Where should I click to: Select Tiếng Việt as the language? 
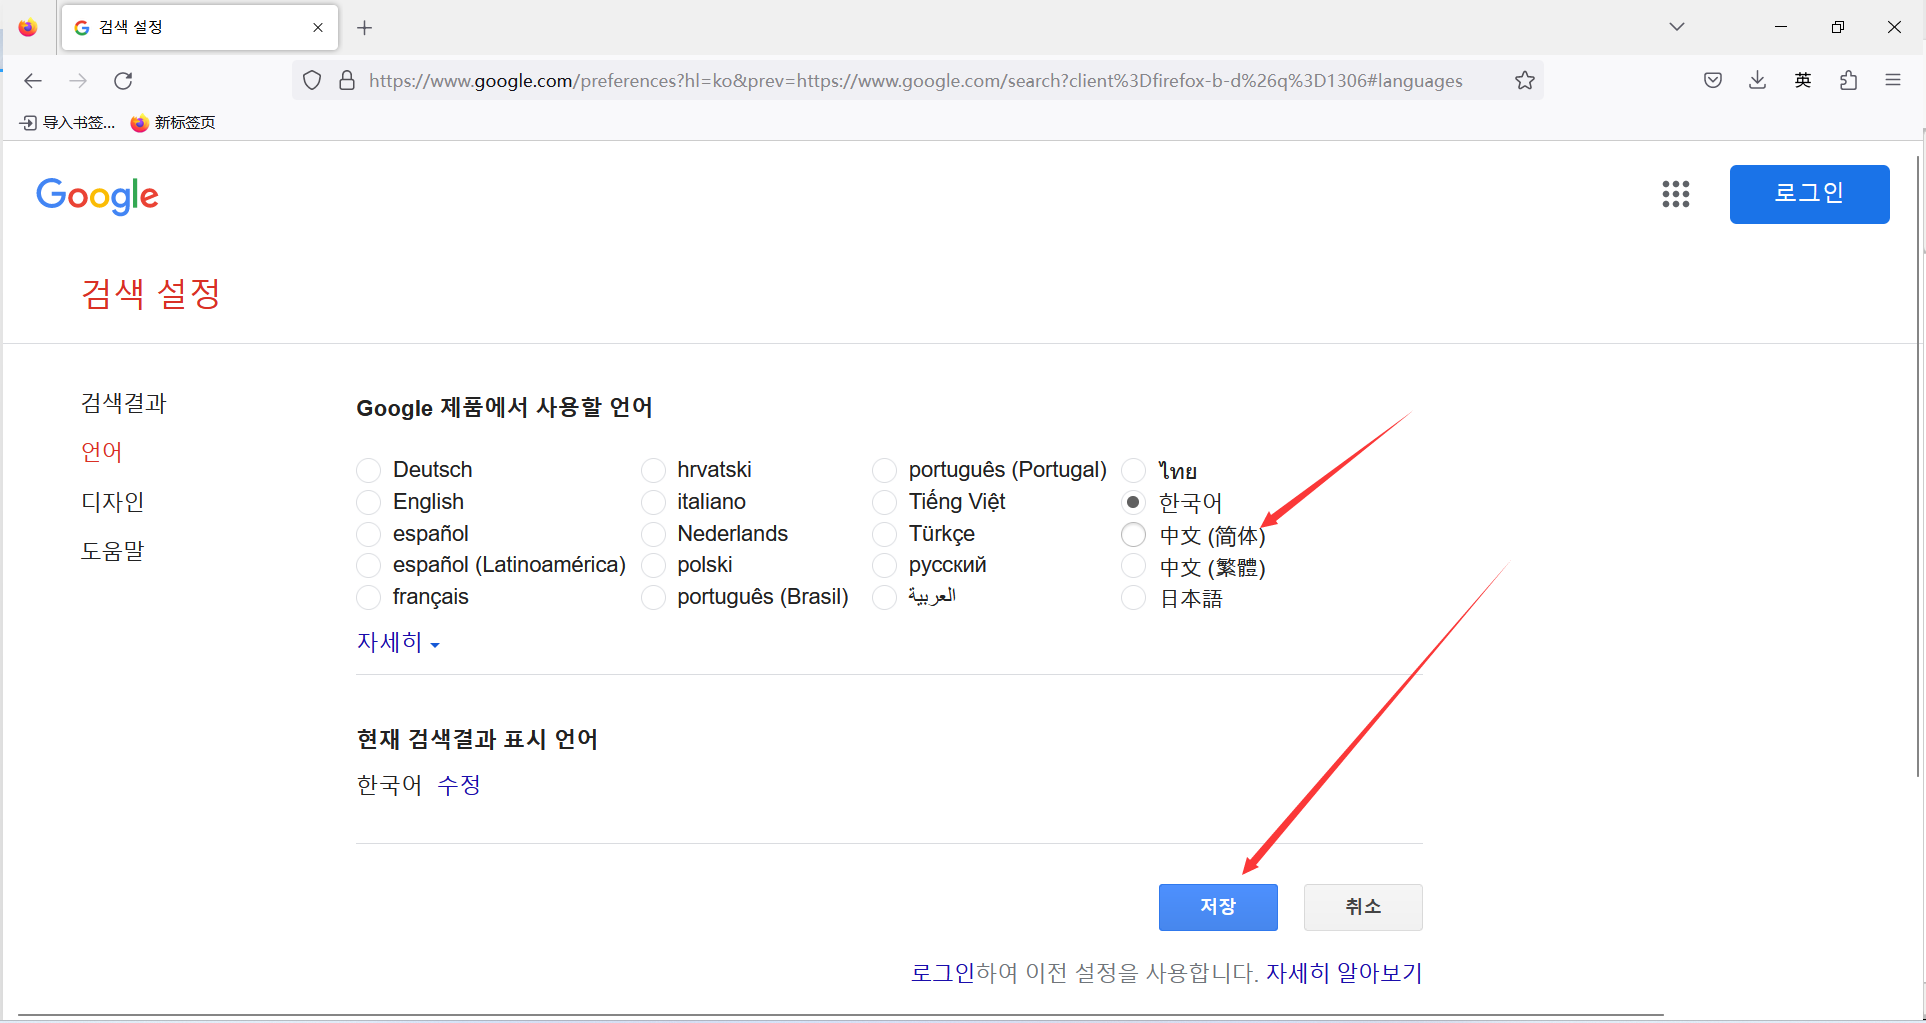[x=885, y=502]
